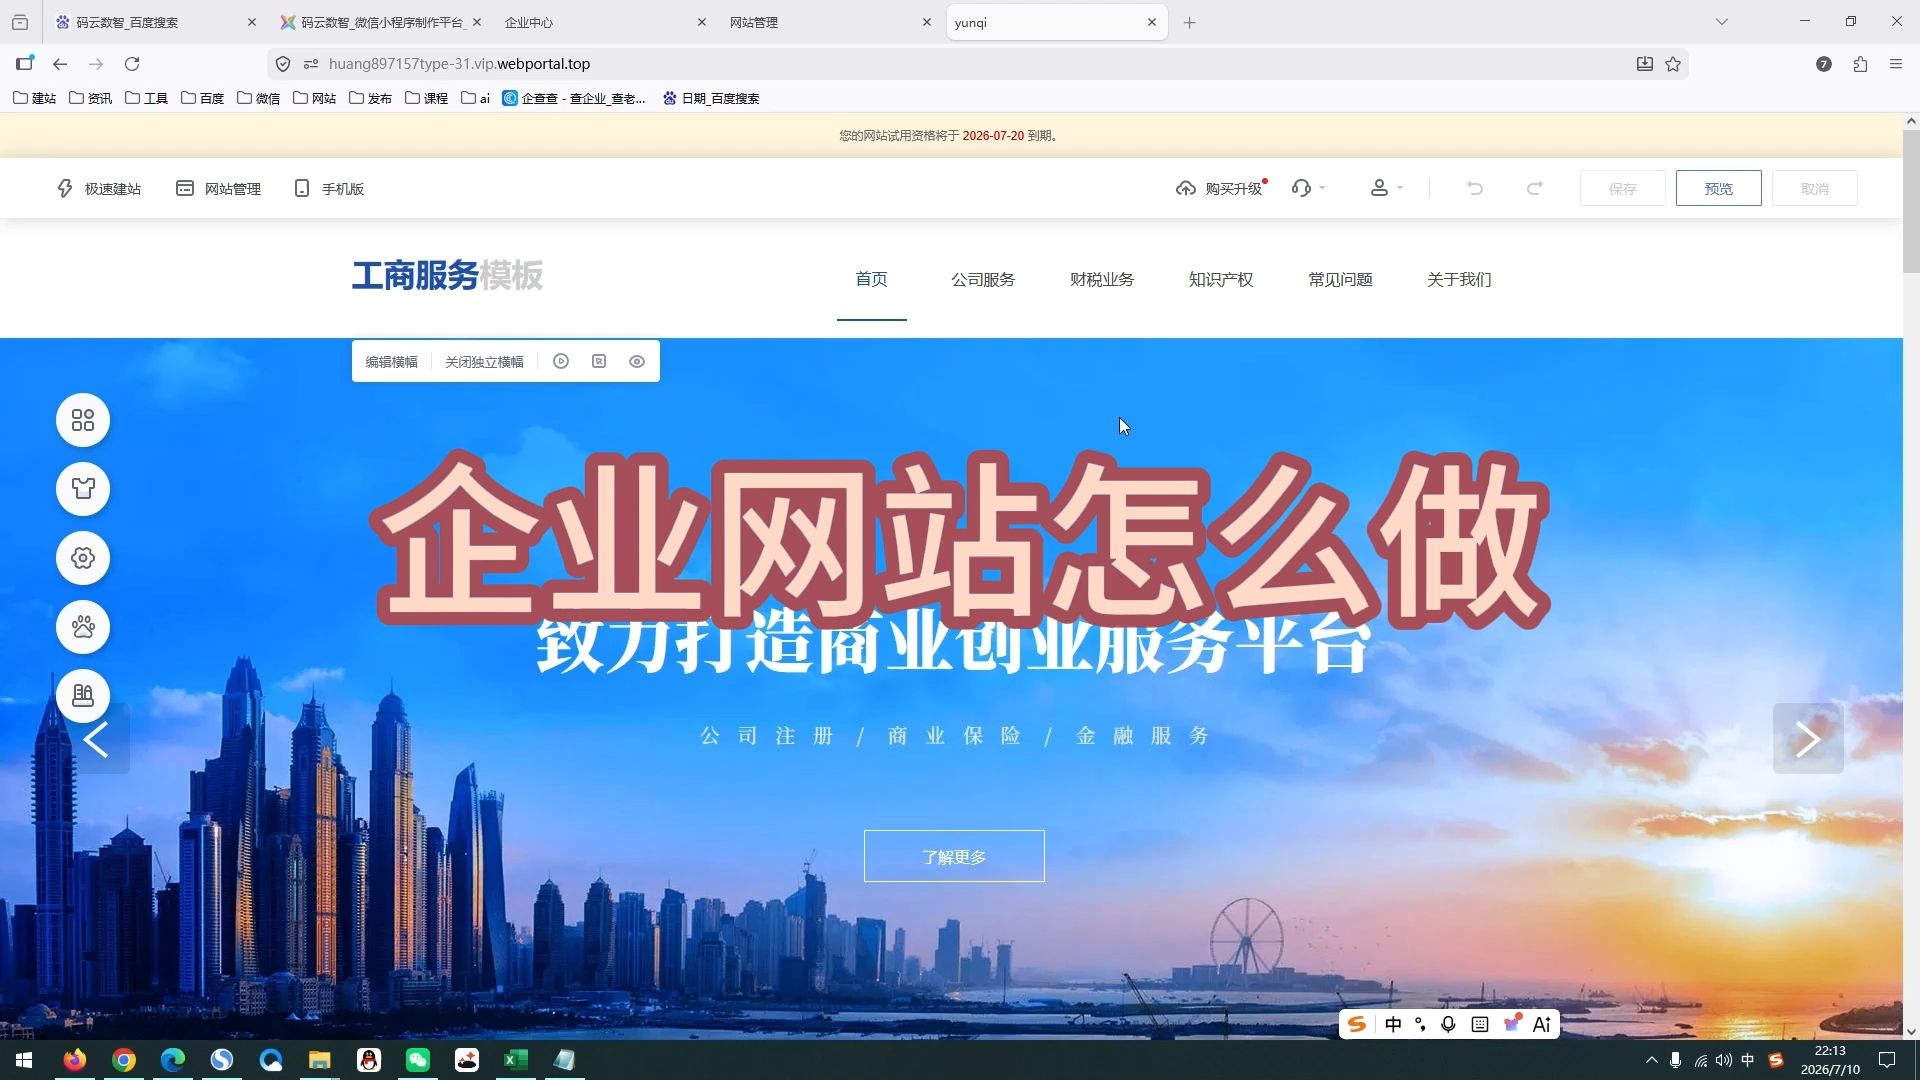Image resolution: width=1920 pixels, height=1080 pixels.
Task: Open the browser hamburger menu
Action: 1895,64
